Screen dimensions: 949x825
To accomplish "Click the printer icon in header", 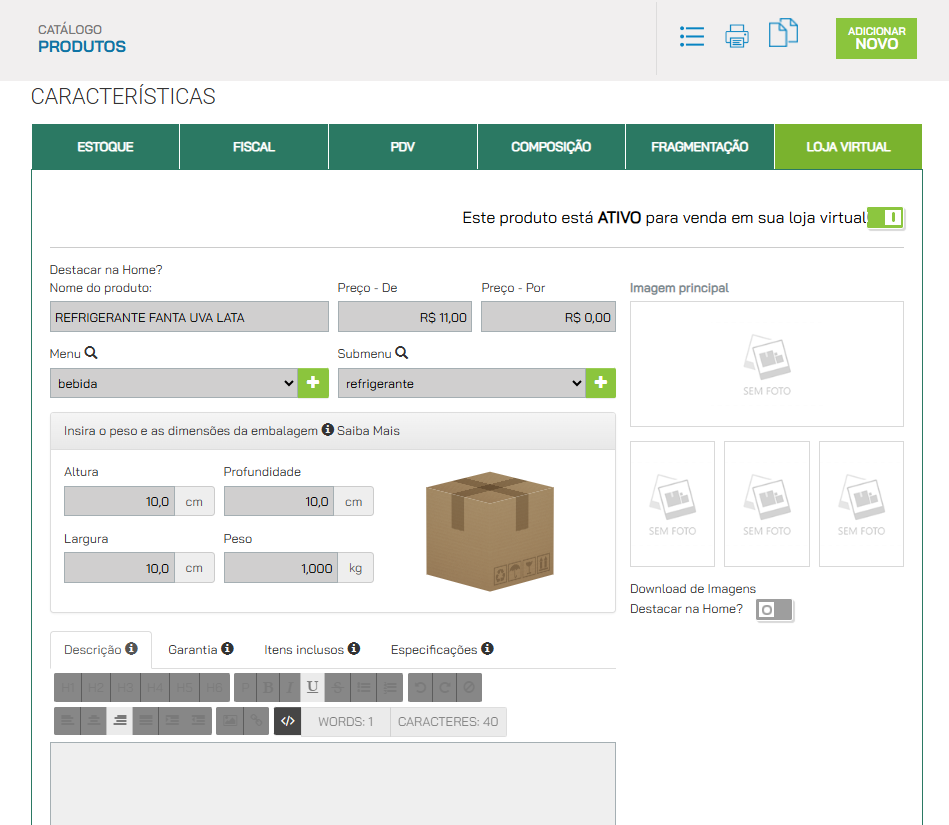I will 737,38.
